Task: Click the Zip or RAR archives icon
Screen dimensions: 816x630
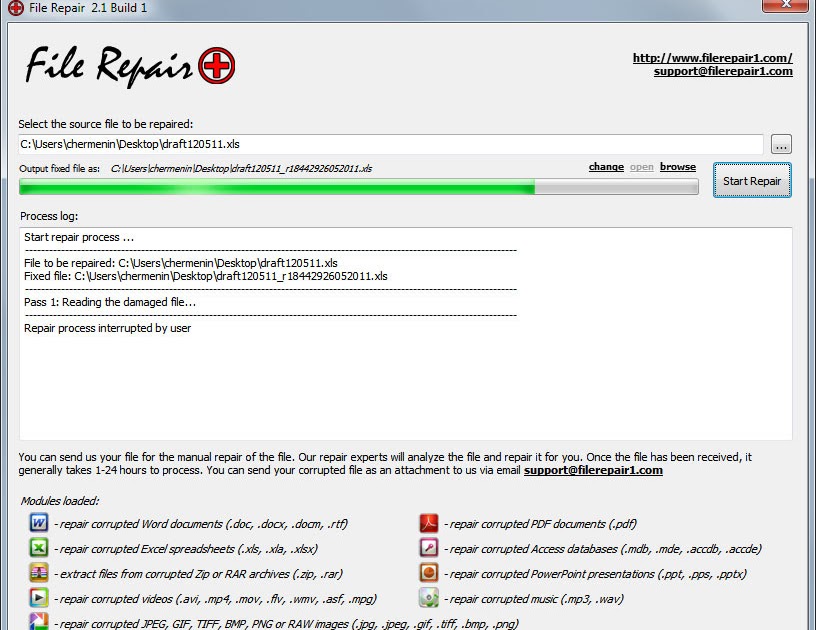Action: 39,572
